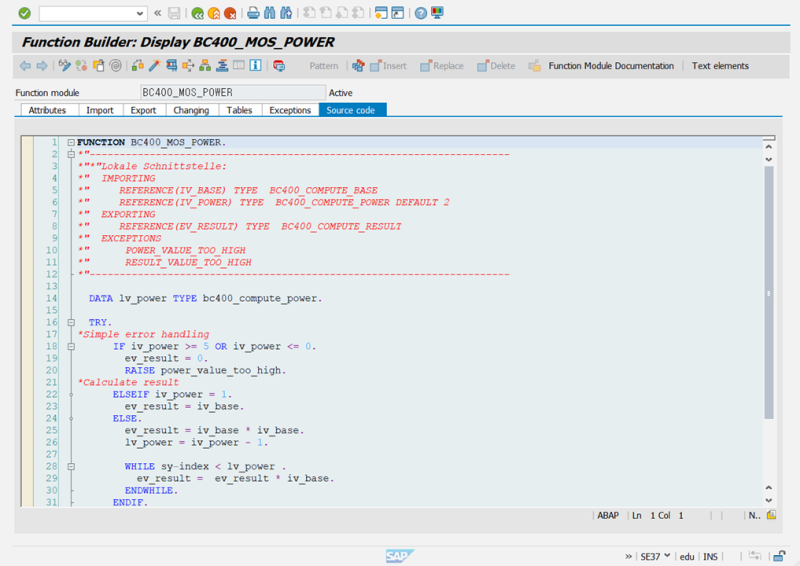Viewport: 800px width, 566px height.
Task: Collapse the TRY block on line 16
Action: click(71, 323)
